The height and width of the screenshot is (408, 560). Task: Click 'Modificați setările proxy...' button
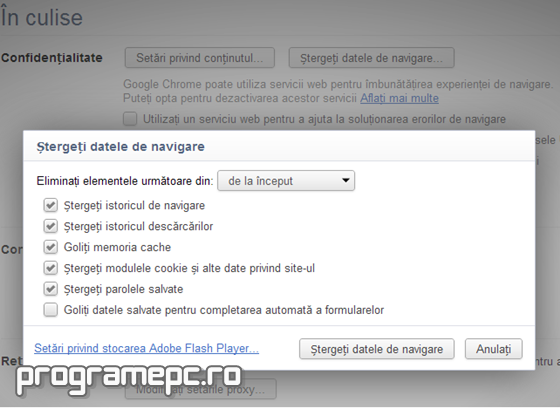coord(201,389)
